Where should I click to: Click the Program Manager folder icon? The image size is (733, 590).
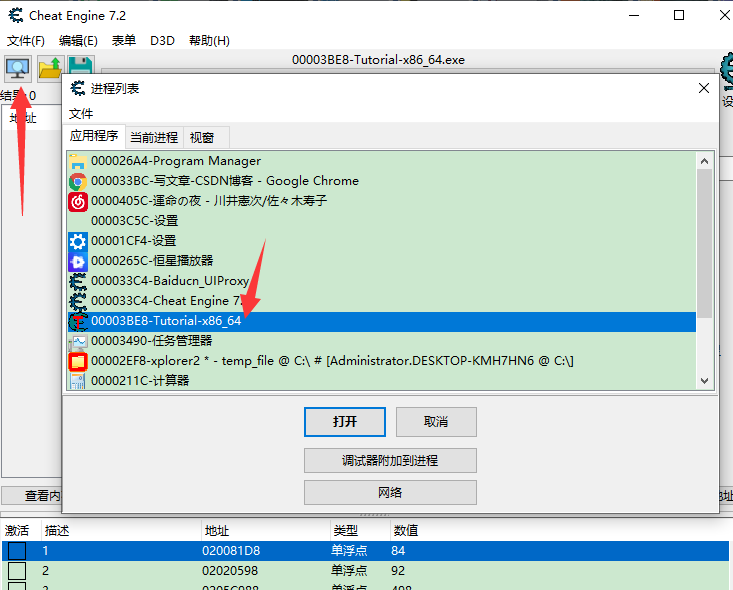point(78,161)
